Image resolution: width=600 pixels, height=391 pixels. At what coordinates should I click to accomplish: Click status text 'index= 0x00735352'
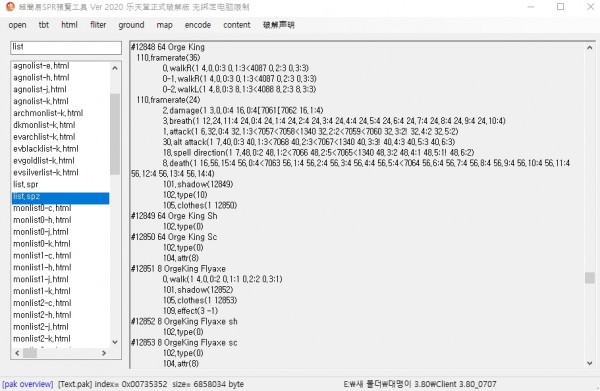pos(131,384)
